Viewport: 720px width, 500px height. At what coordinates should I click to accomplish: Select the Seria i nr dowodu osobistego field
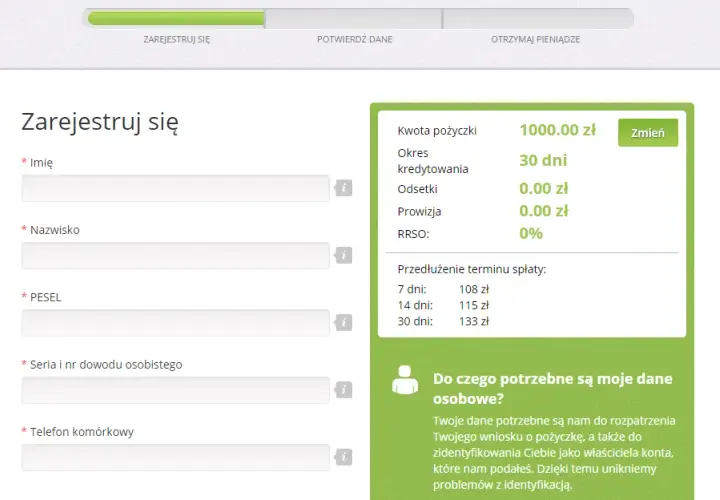(x=175, y=390)
